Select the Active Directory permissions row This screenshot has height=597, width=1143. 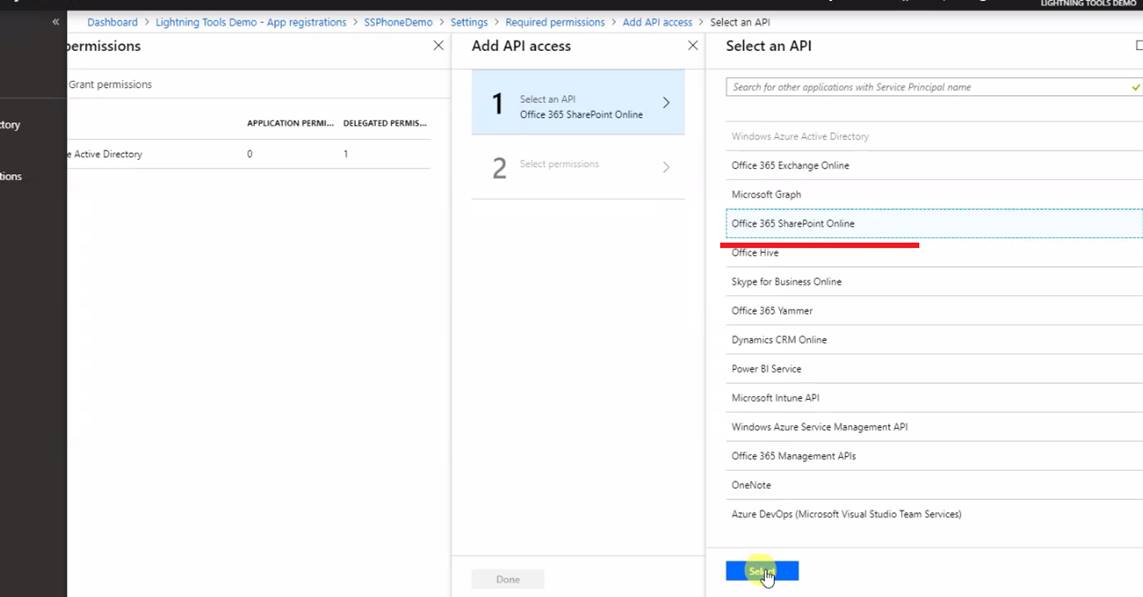click(x=248, y=155)
